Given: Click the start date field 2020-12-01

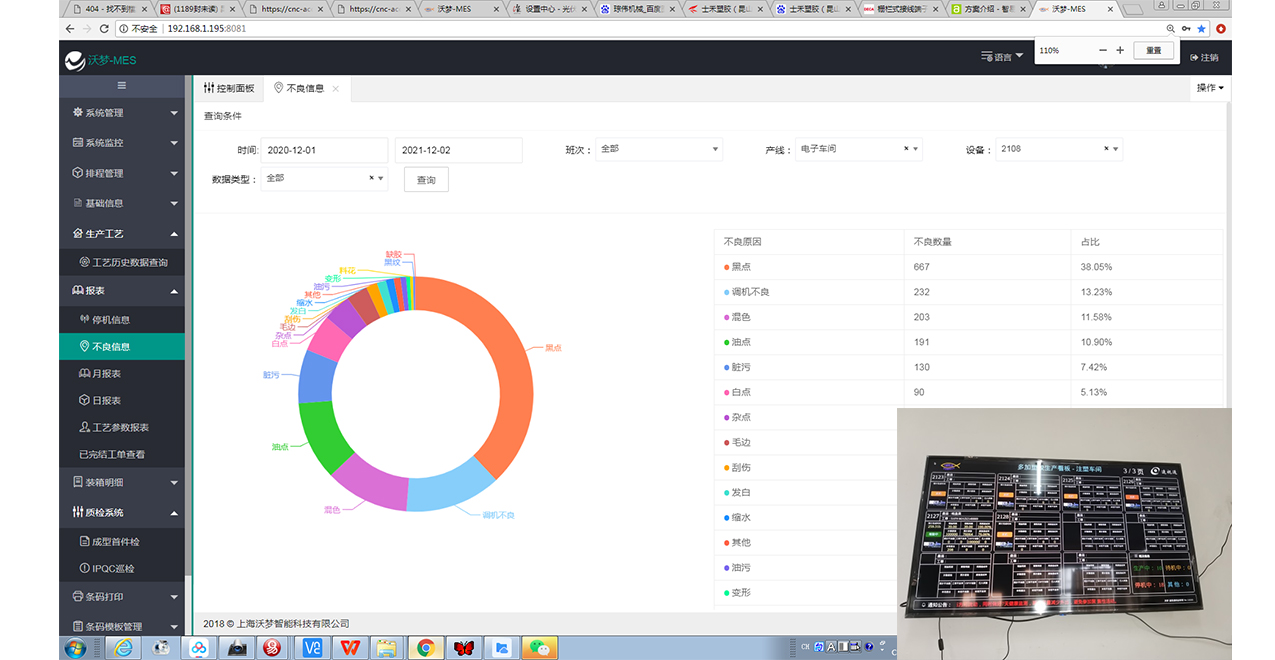Looking at the screenshot, I should point(323,150).
